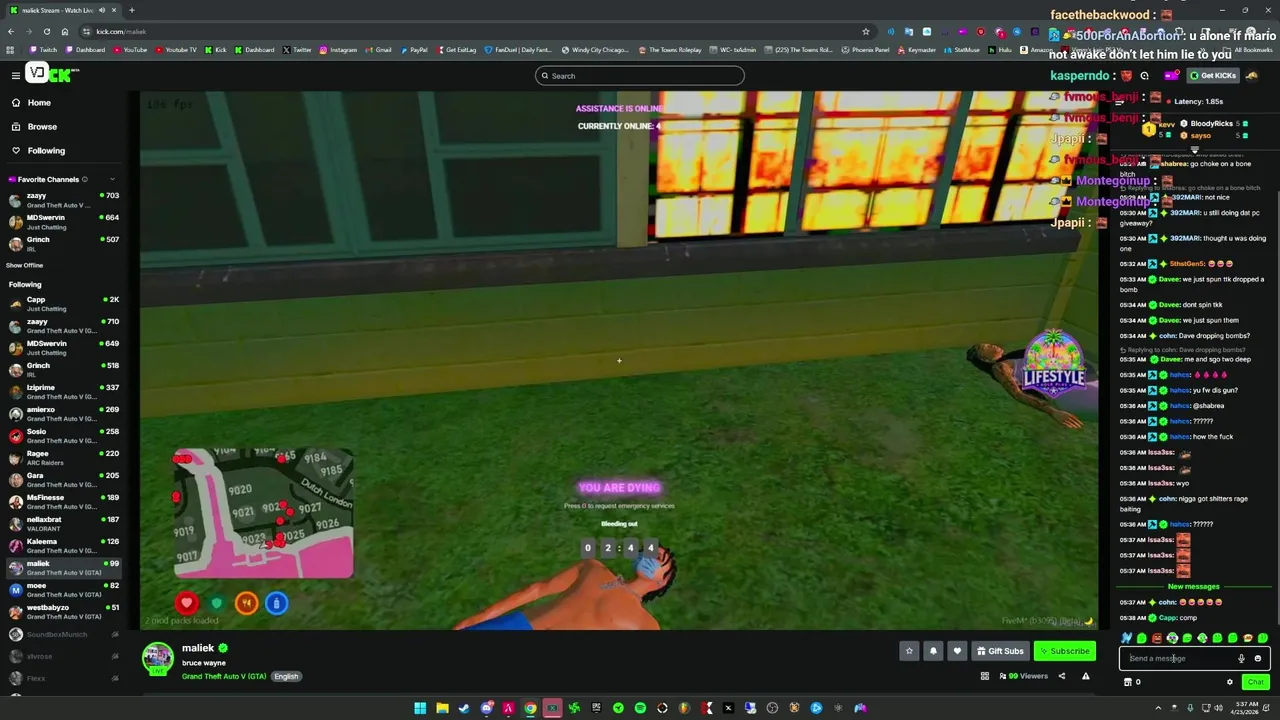Open the Kick home logo
The width and height of the screenshot is (1280, 720).
52,74
